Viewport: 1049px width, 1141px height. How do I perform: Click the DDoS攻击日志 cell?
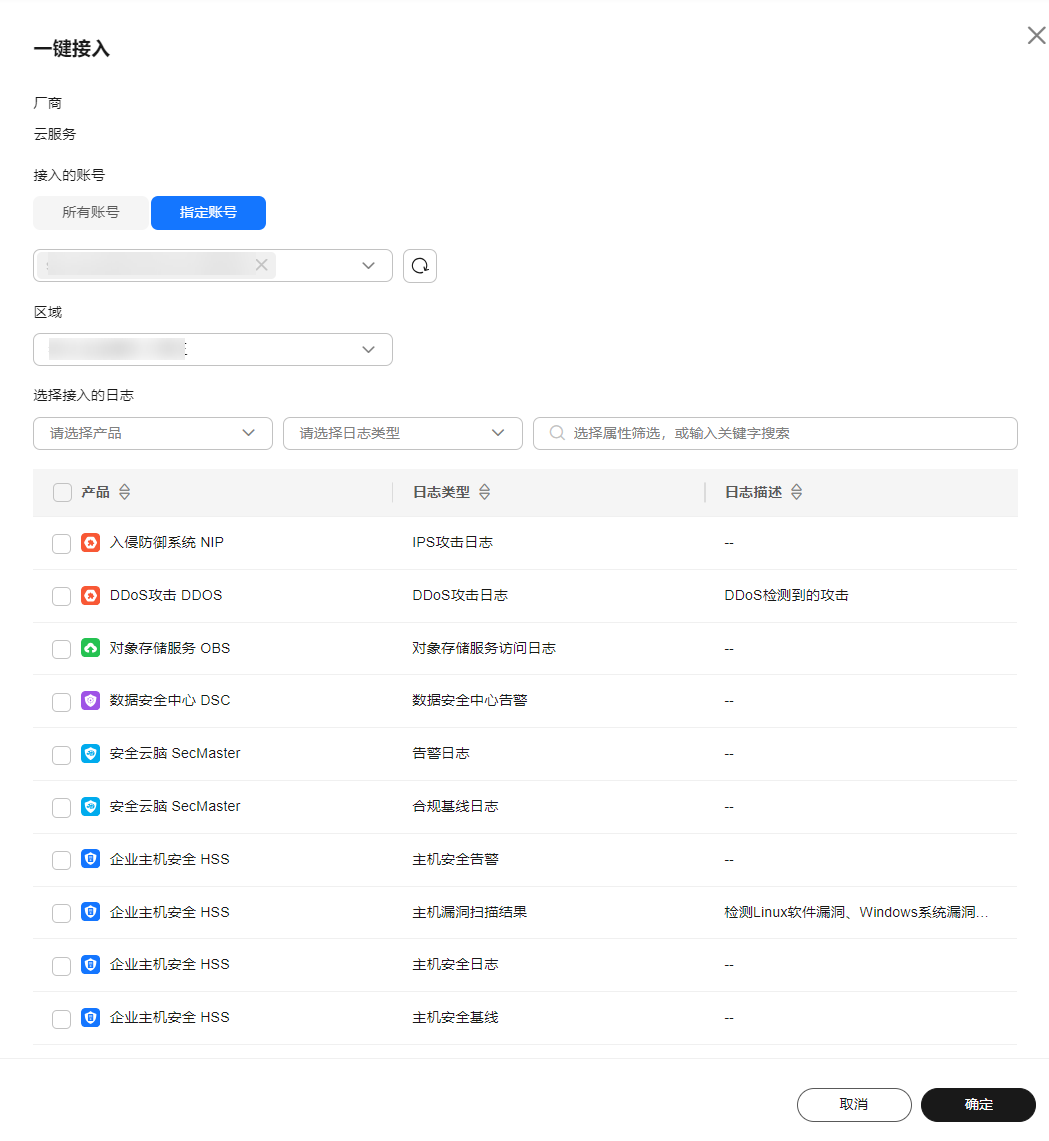[460, 595]
